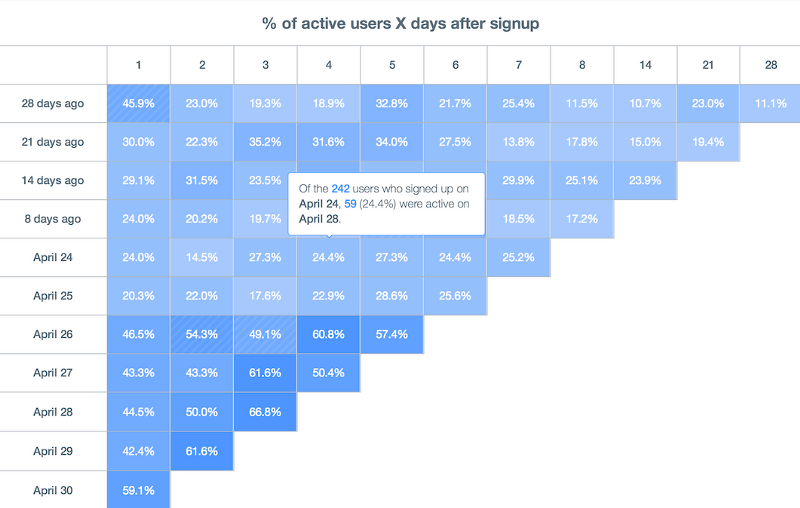This screenshot has width=800, height=508.
Task: Click the 60.8% cell in the April 26 row
Action: [x=328, y=335]
